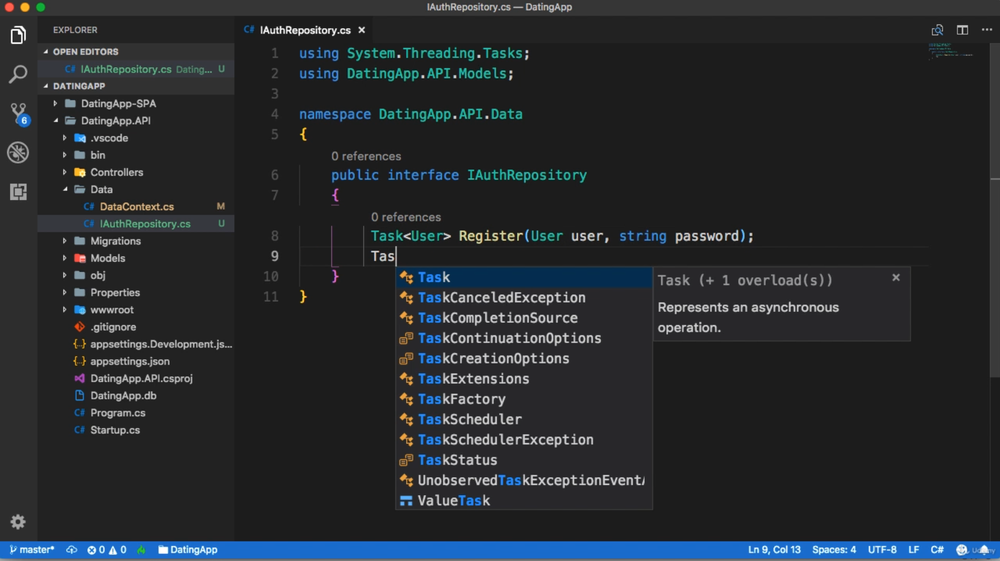Select the UnobservedTaskExceptionEvent suggestion
1000x561 pixels.
click(x=524, y=481)
